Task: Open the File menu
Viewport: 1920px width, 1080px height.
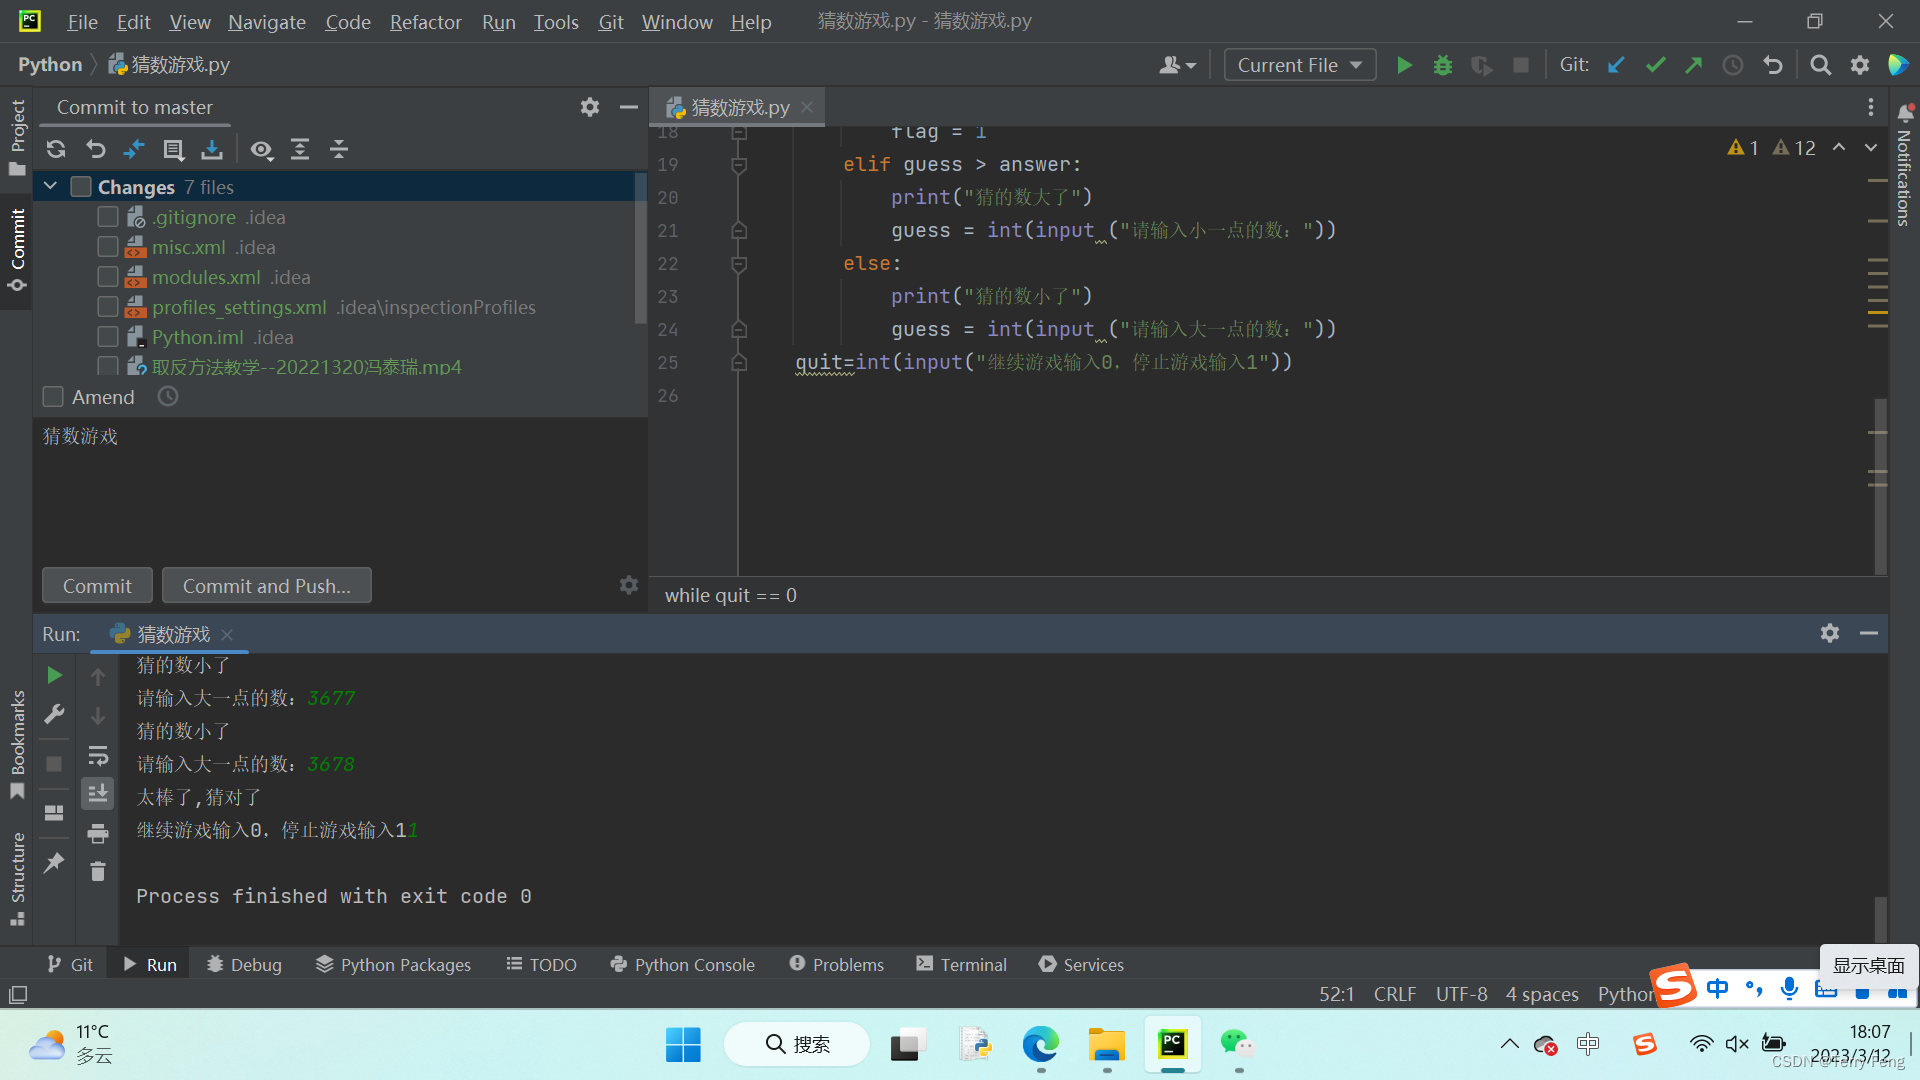Action: click(82, 21)
